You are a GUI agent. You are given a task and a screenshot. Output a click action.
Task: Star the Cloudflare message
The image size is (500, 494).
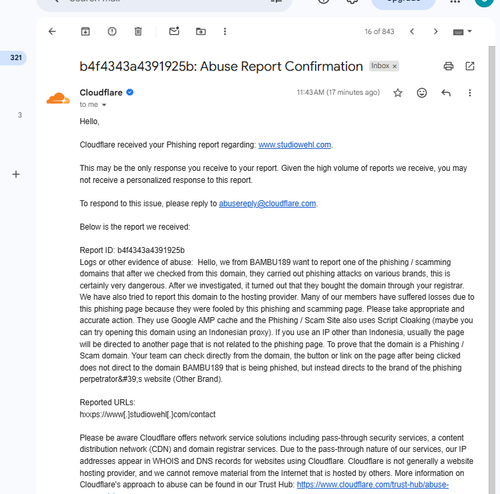(398, 93)
